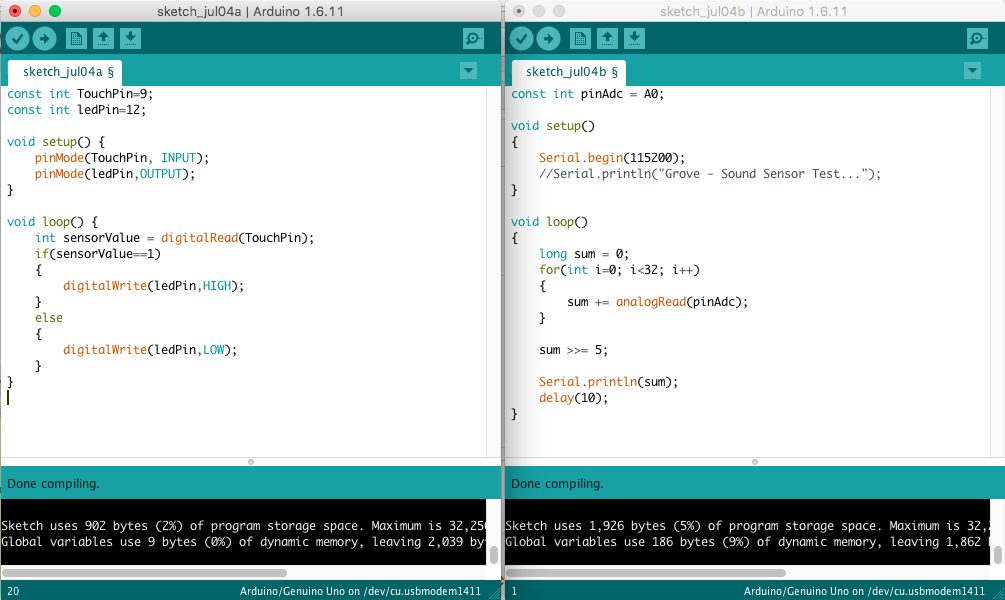Close the sketch_jul04a window
Viewport: 1005px width, 600px height.
click(x=15, y=11)
